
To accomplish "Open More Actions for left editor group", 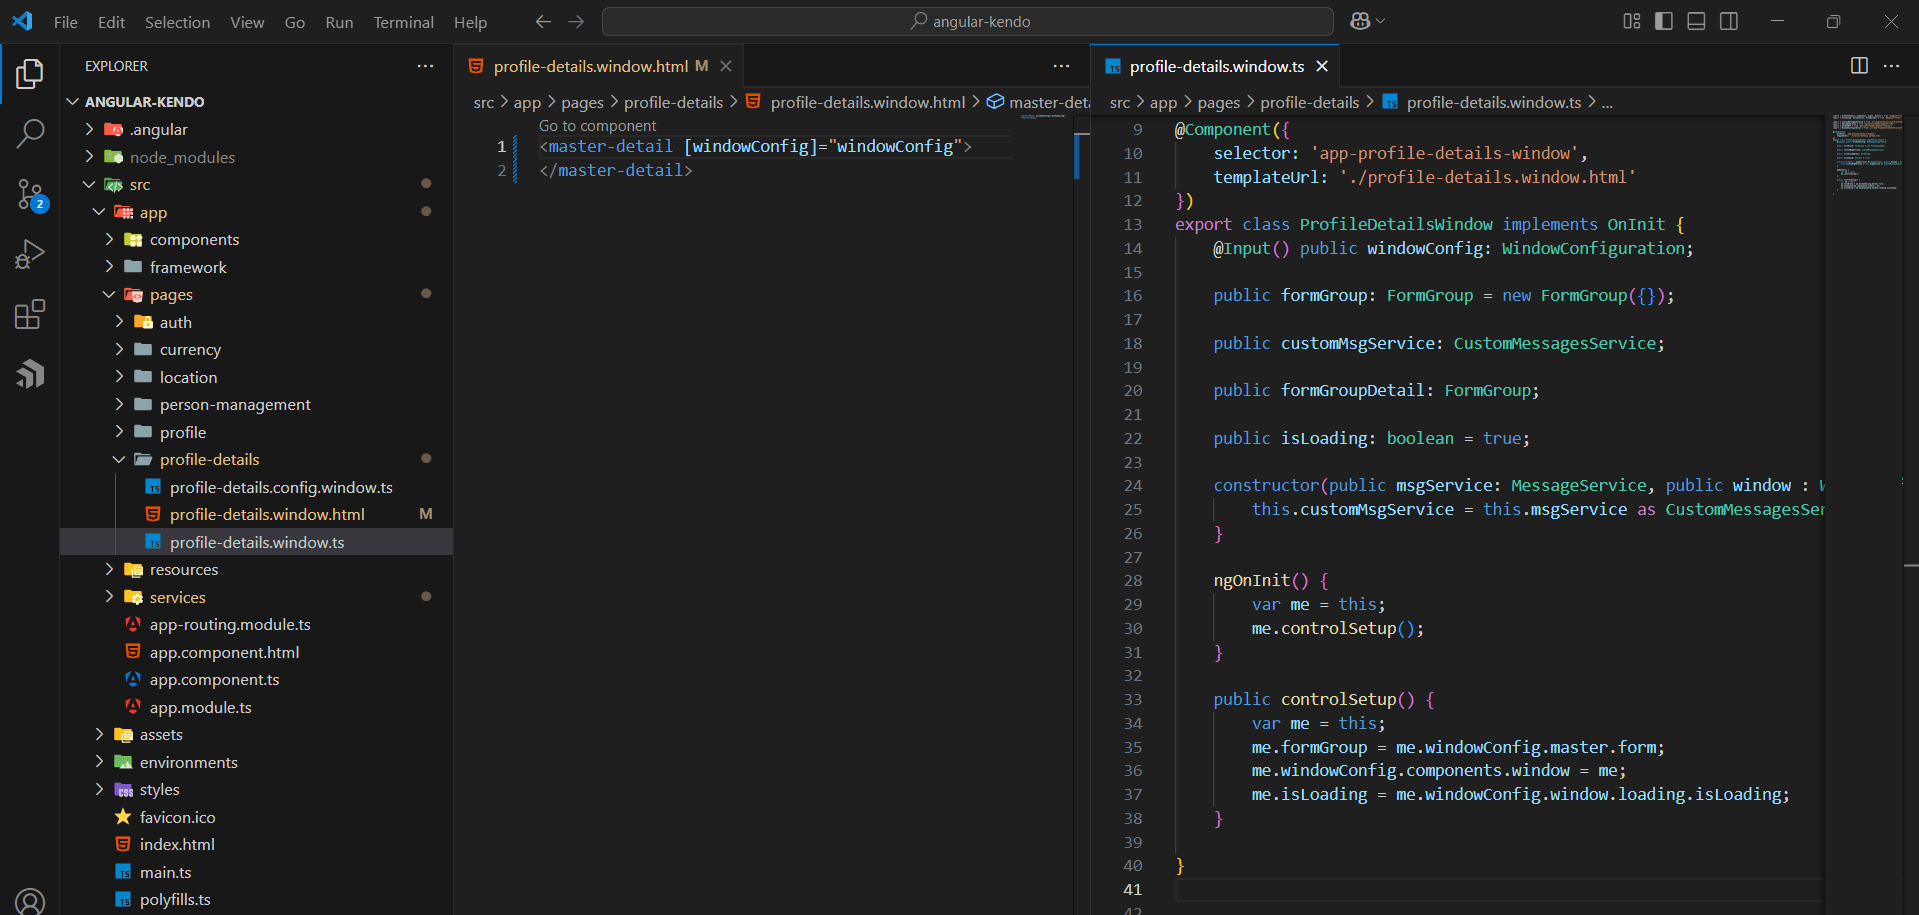I will (x=1061, y=66).
